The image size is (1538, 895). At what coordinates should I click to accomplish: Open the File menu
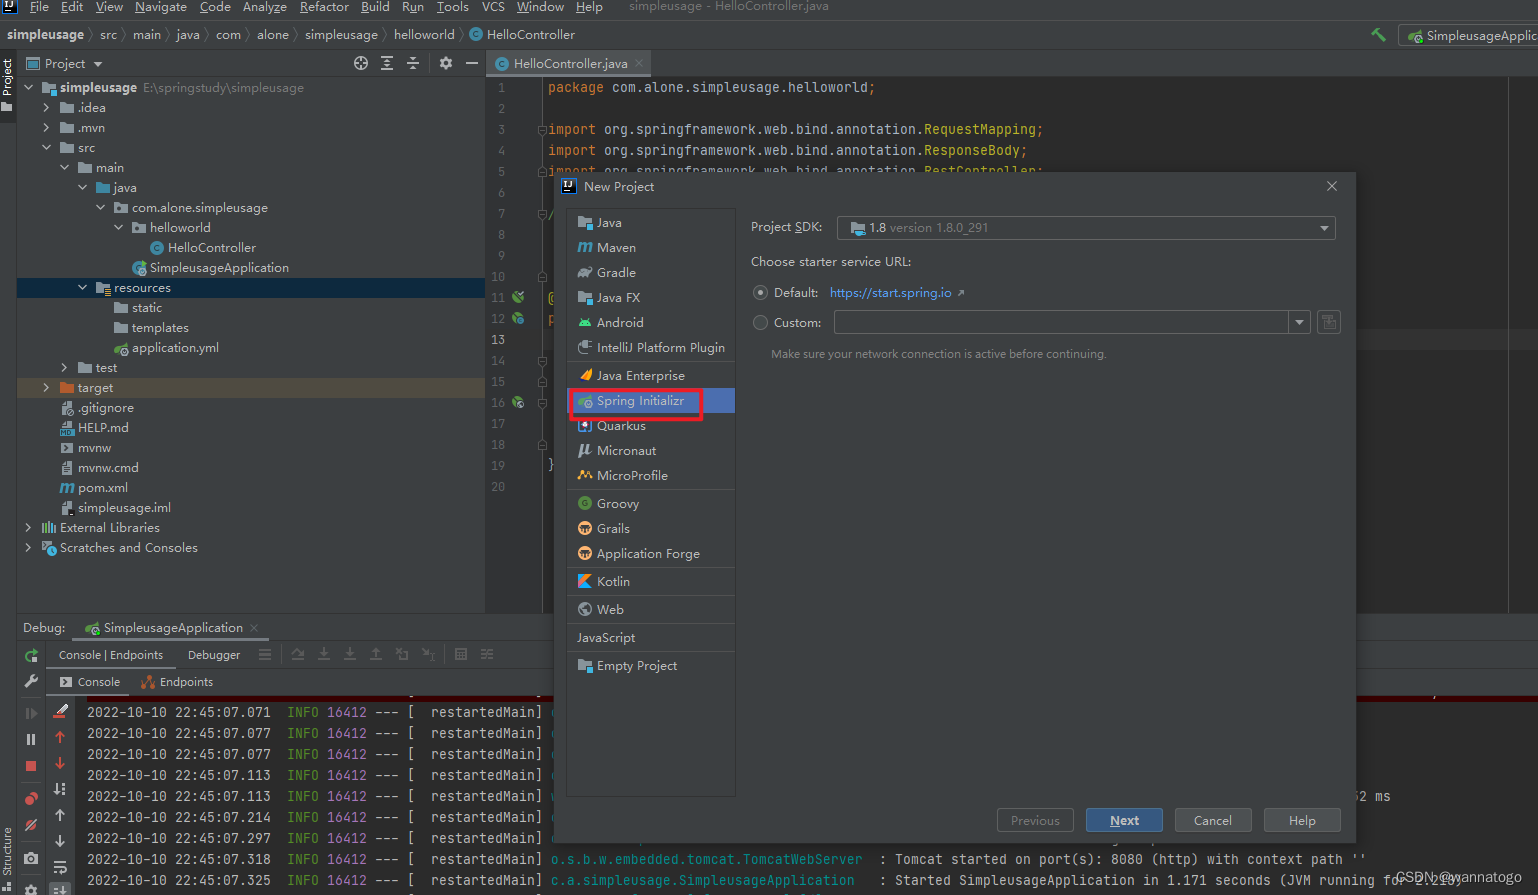coord(40,7)
